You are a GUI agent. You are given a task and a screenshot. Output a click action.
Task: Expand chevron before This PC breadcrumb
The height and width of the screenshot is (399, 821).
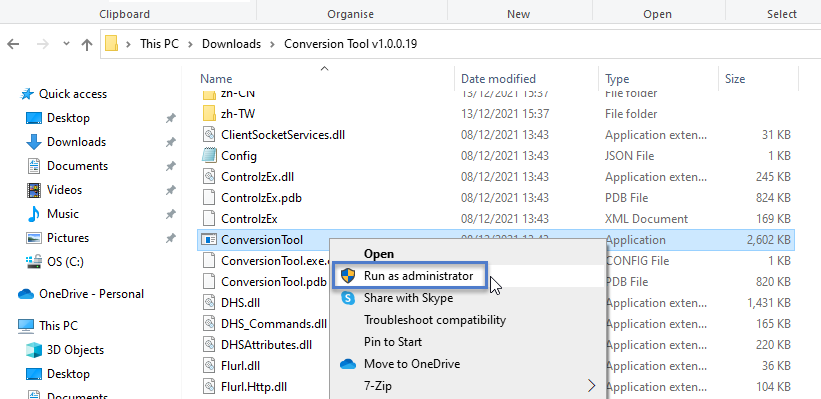(128, 44)
